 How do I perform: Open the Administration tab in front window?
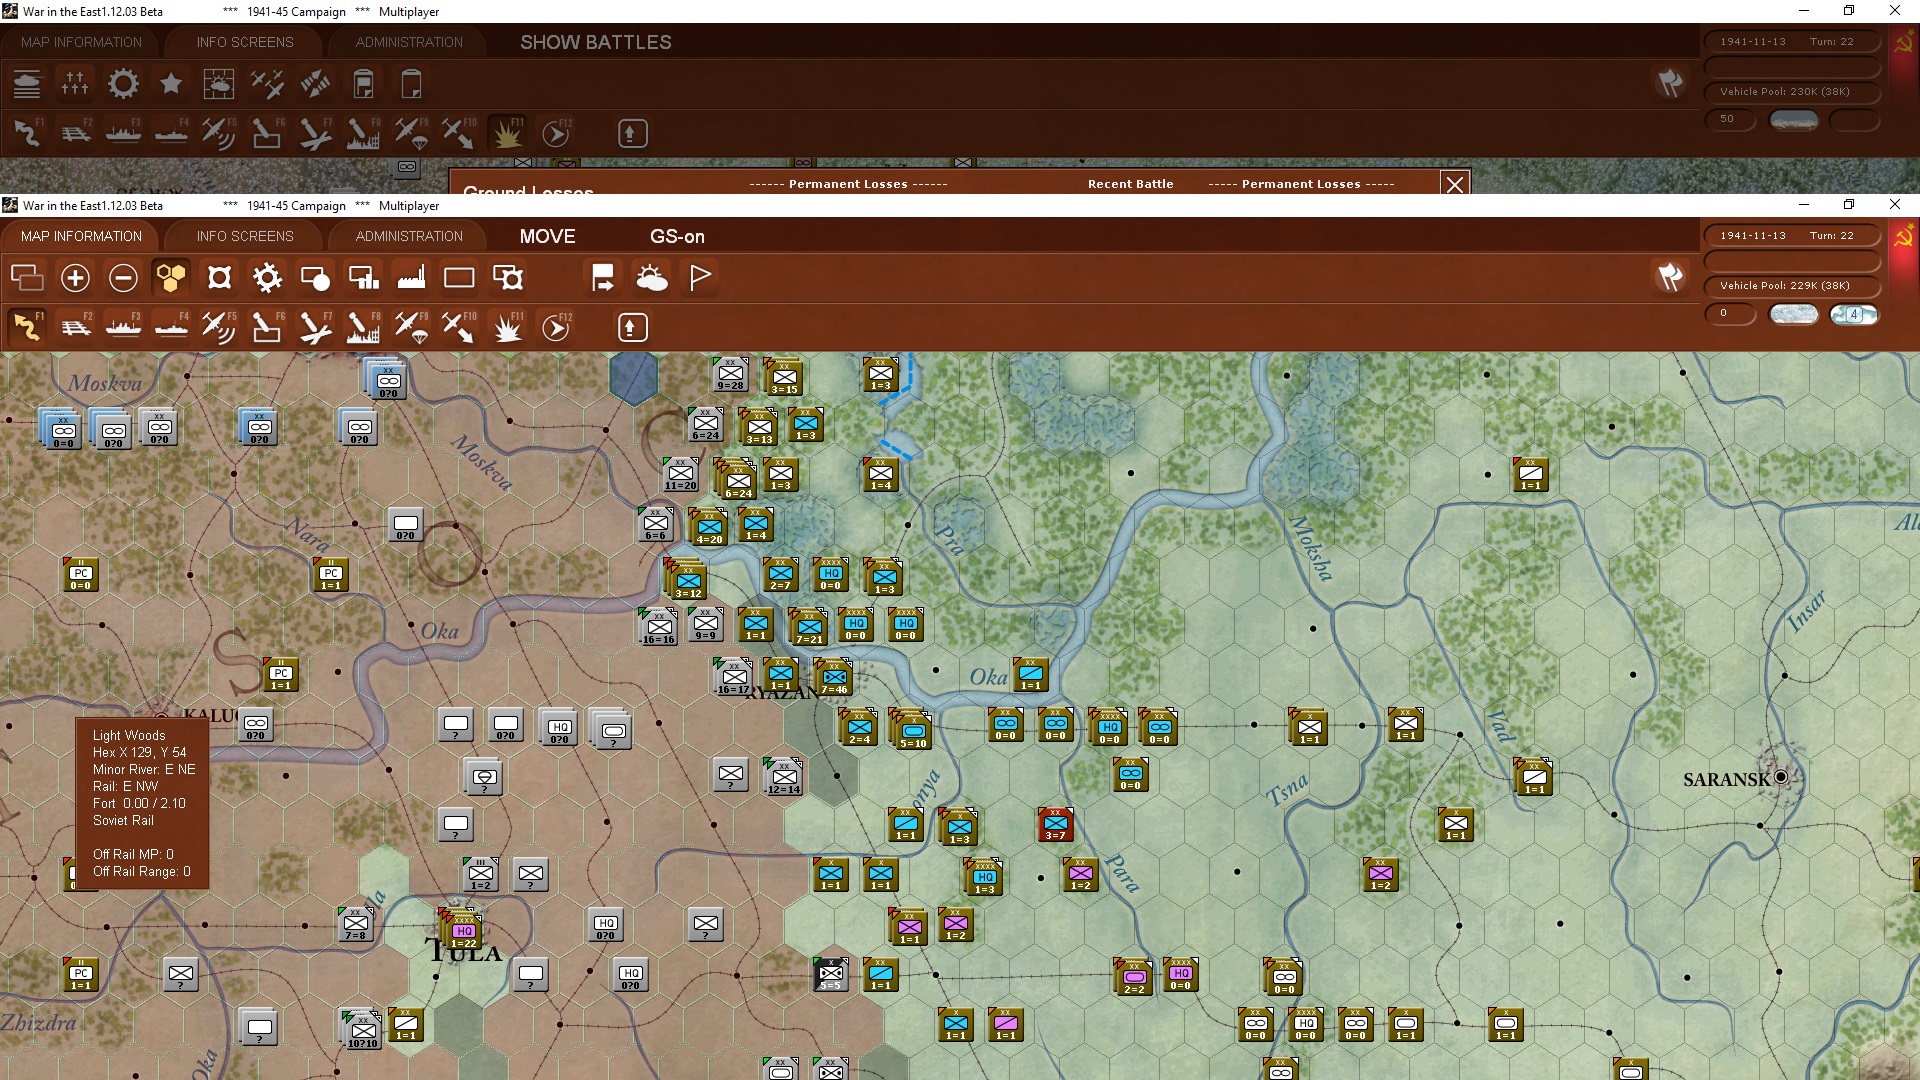click(409, 236)
